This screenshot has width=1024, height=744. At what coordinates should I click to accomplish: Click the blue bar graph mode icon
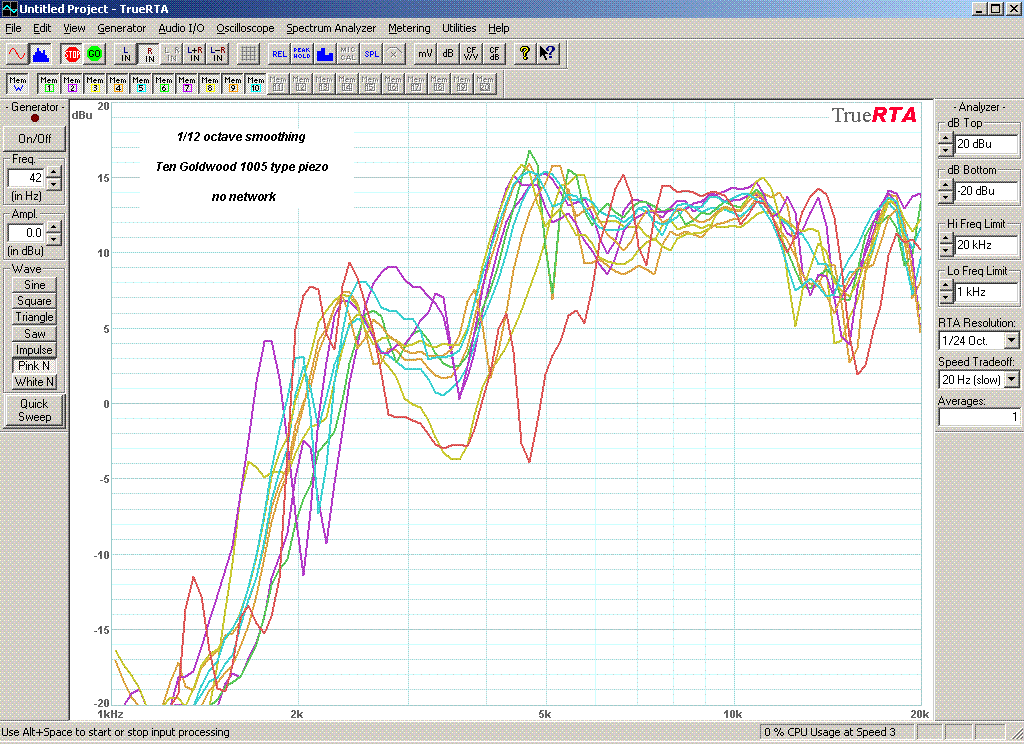tap(325, 54)
